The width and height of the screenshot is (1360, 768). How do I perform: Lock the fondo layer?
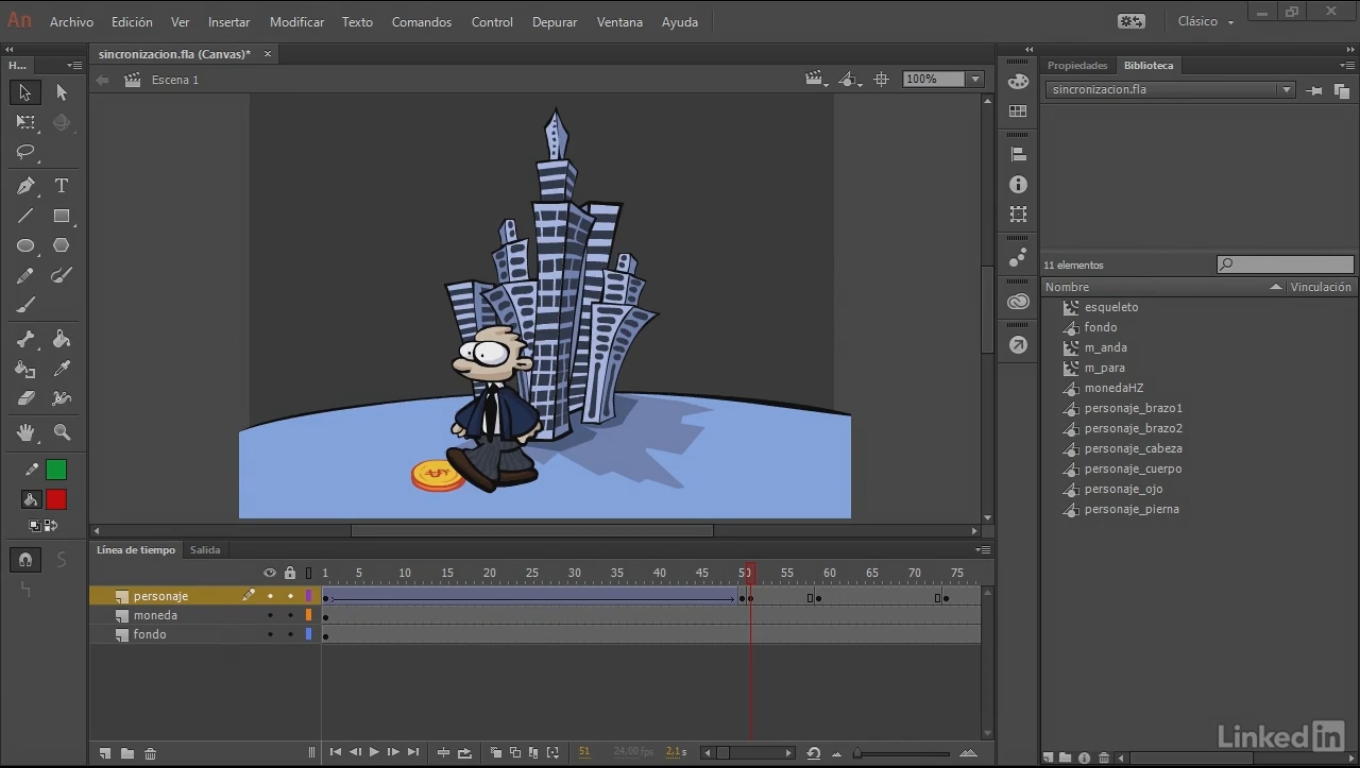point(290,634)
